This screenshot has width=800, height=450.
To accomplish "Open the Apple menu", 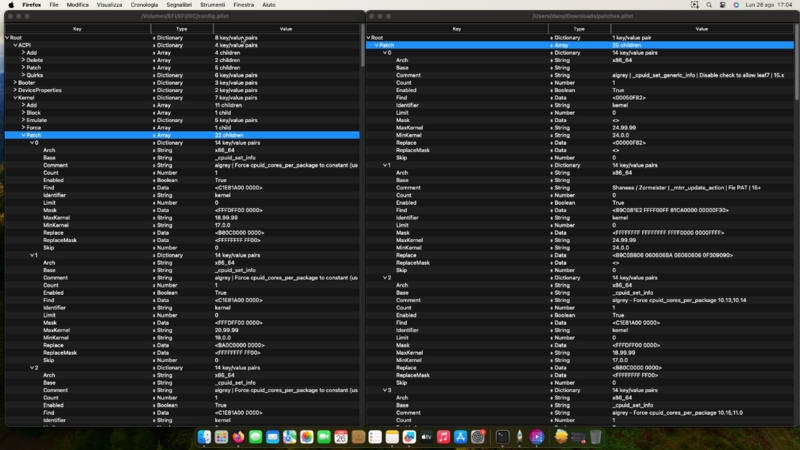I will (x=10, y=5).
